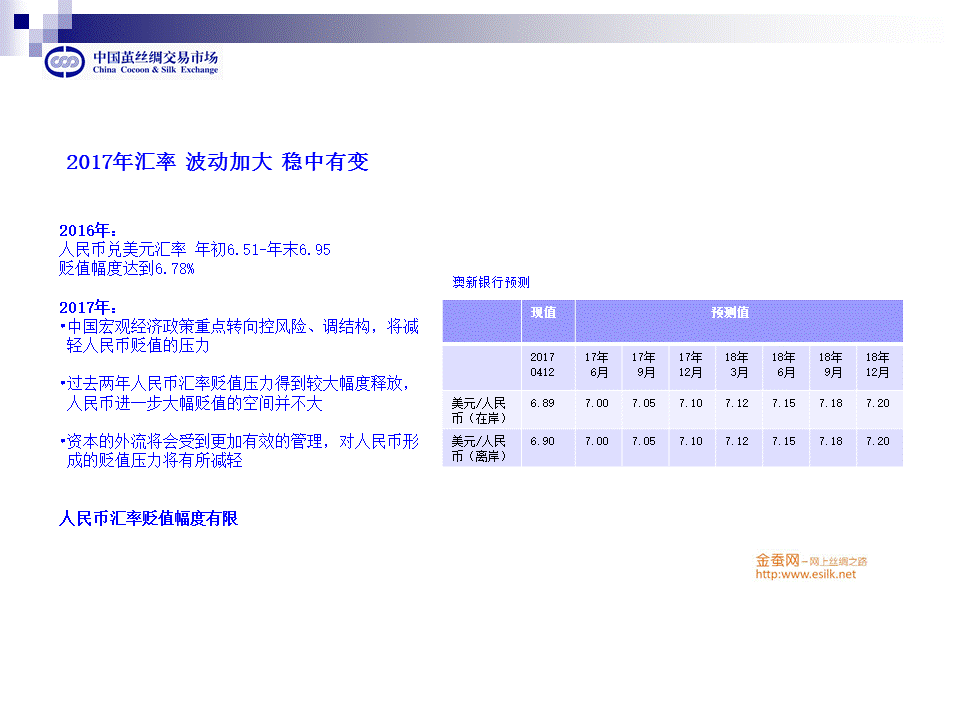The height and width of the screenshot is (720, 960).
Task: Click the 18年12月 column header
Action: pyautogui.click(x=878, y=365)
